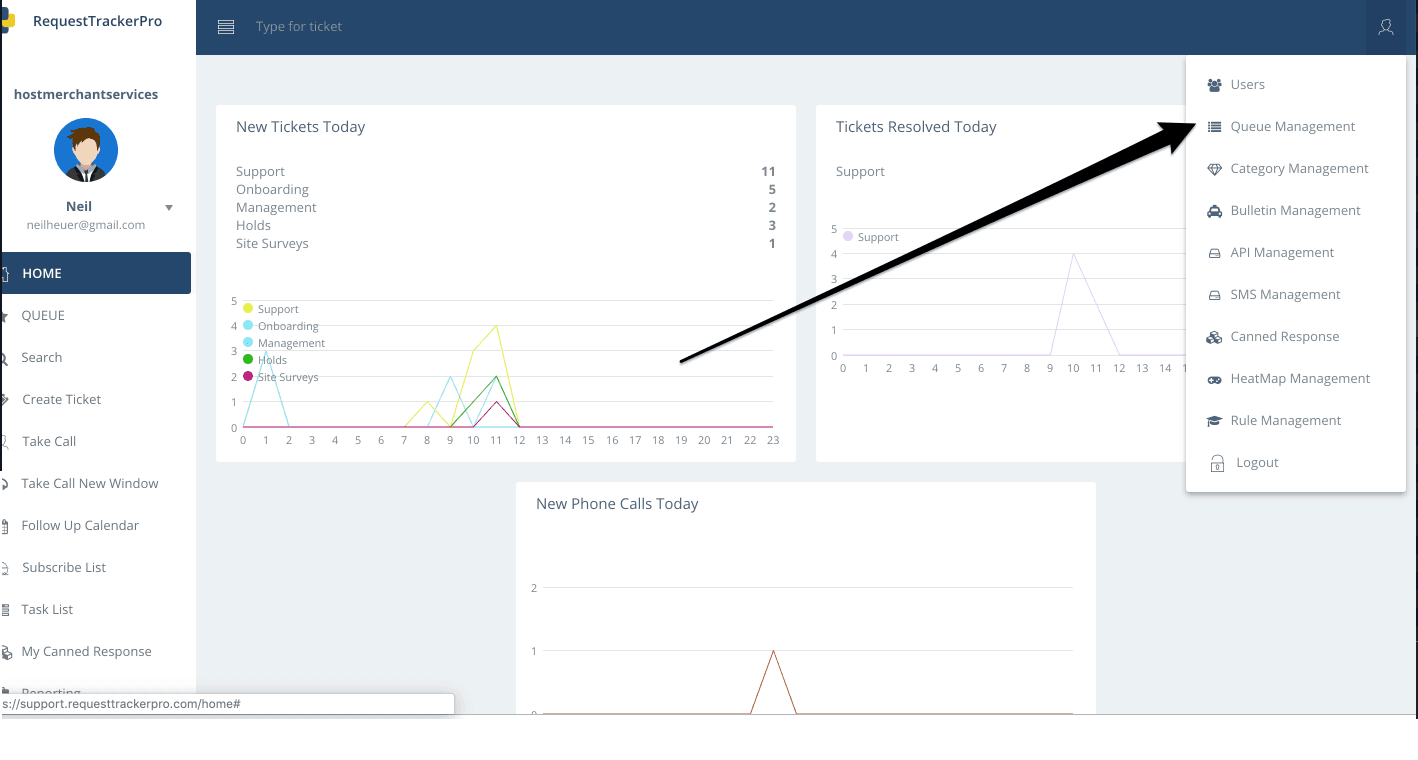Viewport: 1418px width, 760px height.
Task: Click the hamburger menu icon in top bar
Action: [225, 27]
